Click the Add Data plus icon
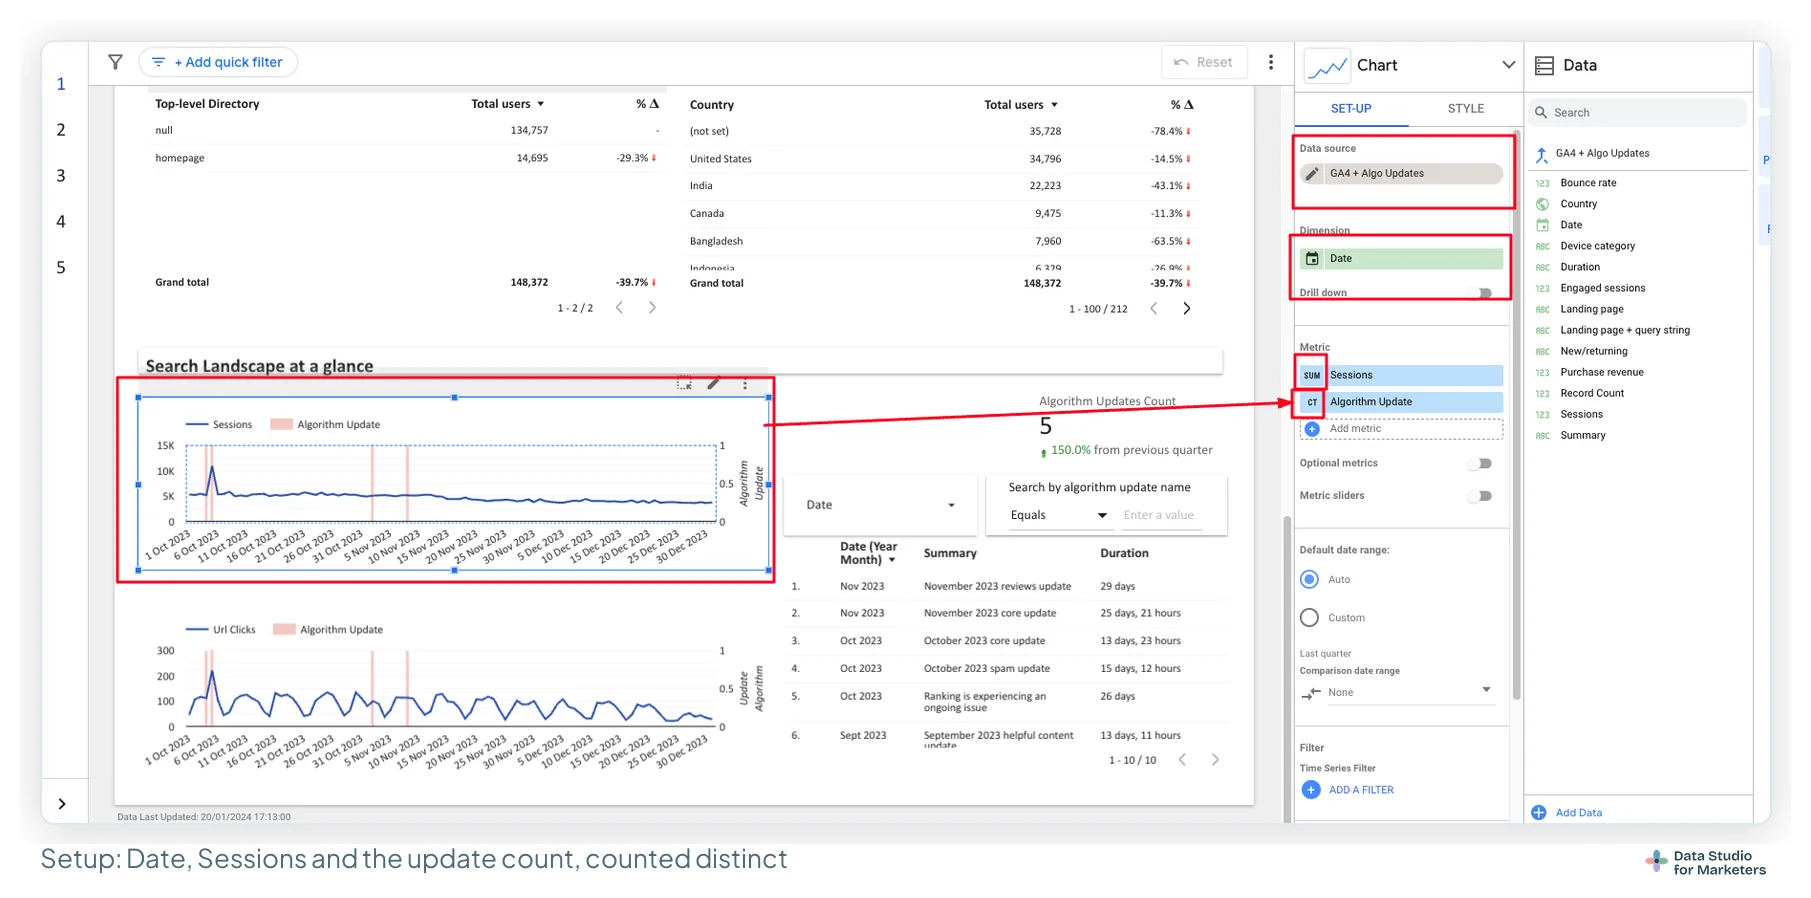 pyautogui.click(x=1539, y=813)
